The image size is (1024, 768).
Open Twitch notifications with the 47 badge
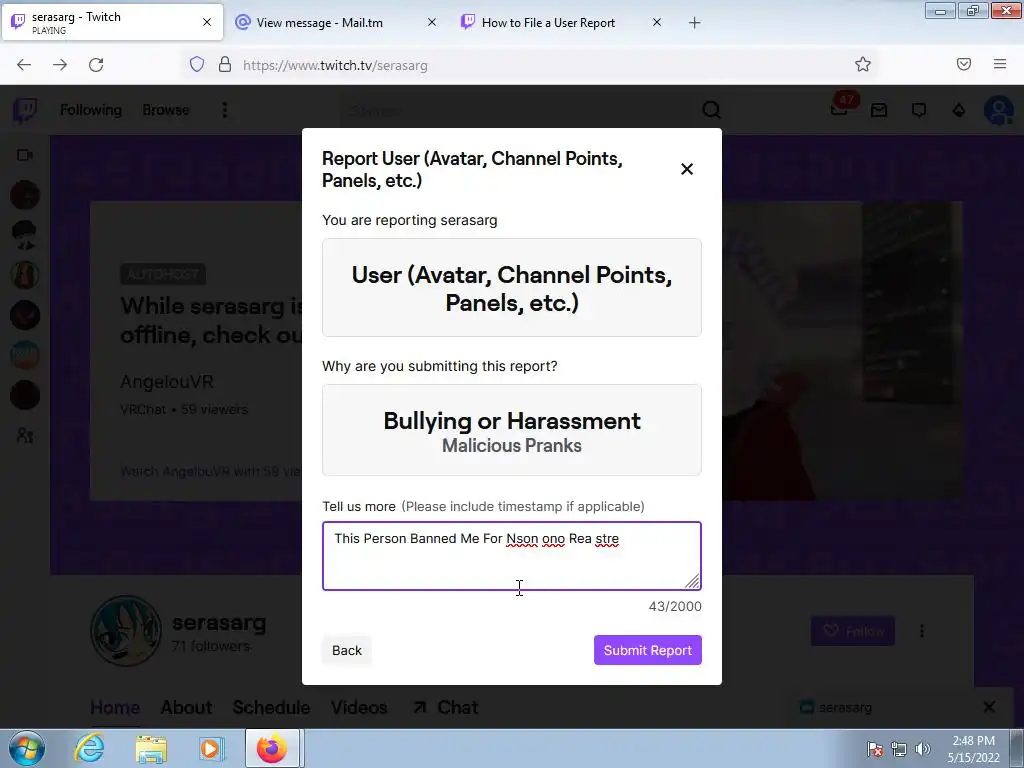[x=840, y=108]
